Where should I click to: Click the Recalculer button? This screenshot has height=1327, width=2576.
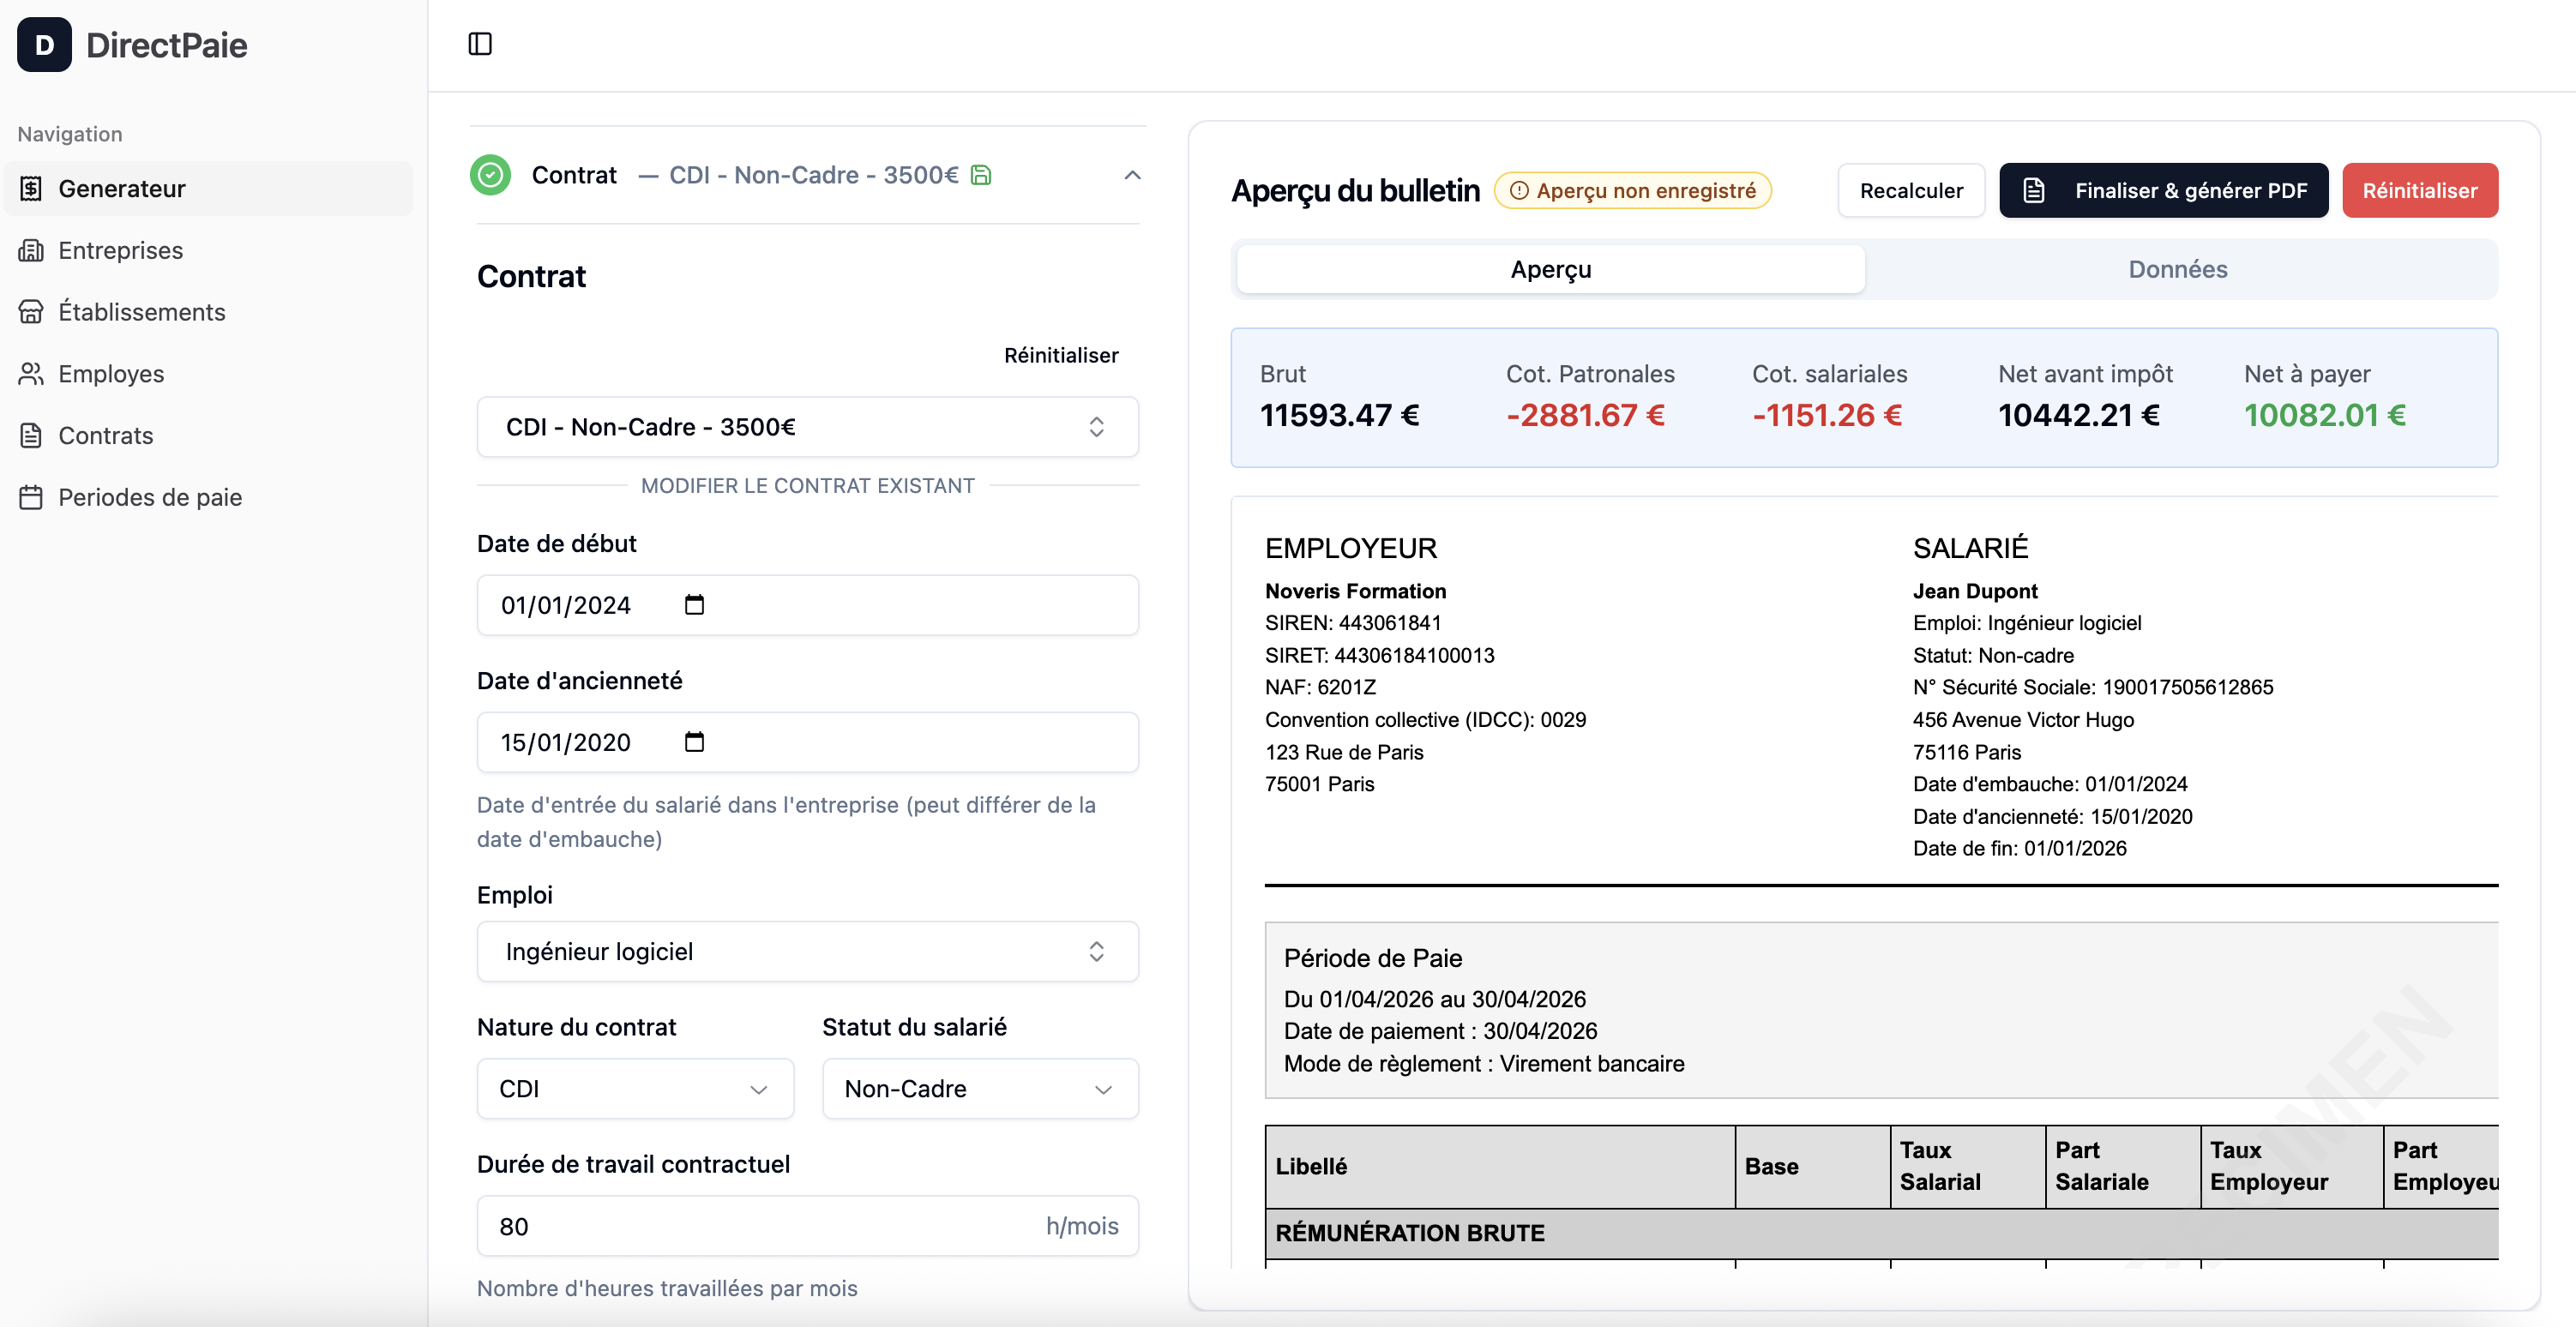1911,190
